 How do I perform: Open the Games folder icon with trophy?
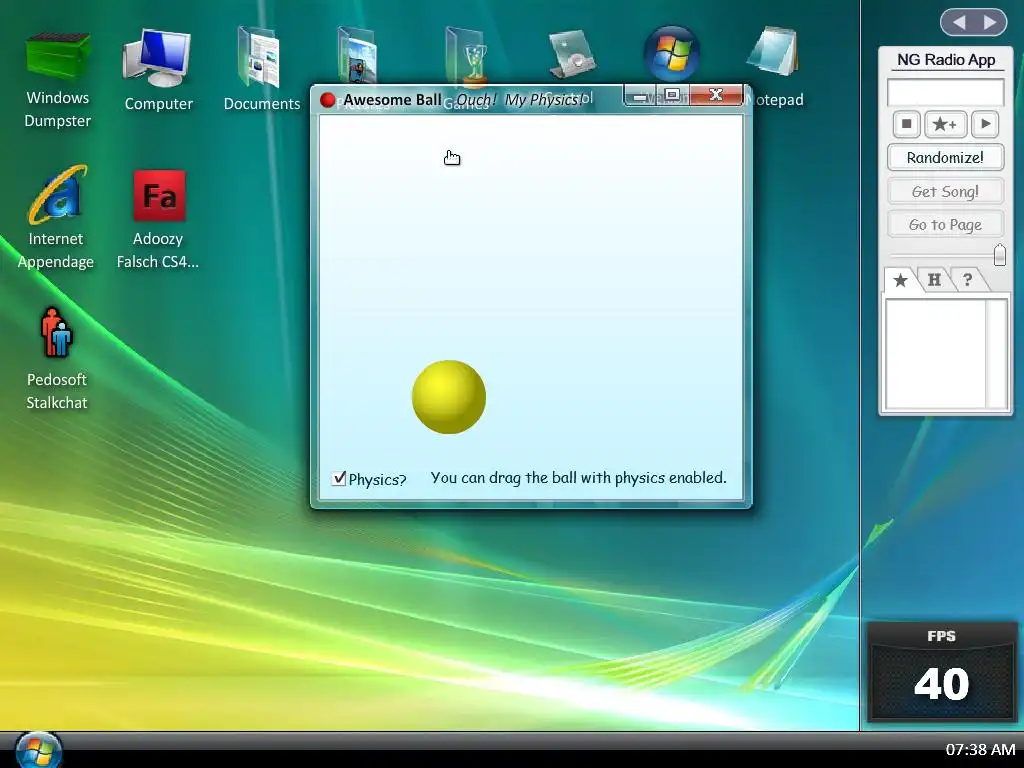pos(466,56)
